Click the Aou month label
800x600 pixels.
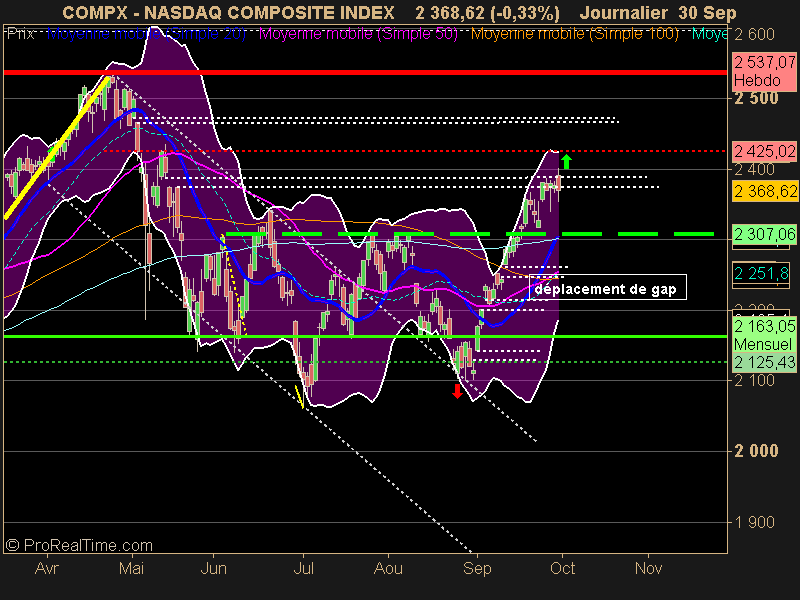pyautogui.click(x=388, y=568)
